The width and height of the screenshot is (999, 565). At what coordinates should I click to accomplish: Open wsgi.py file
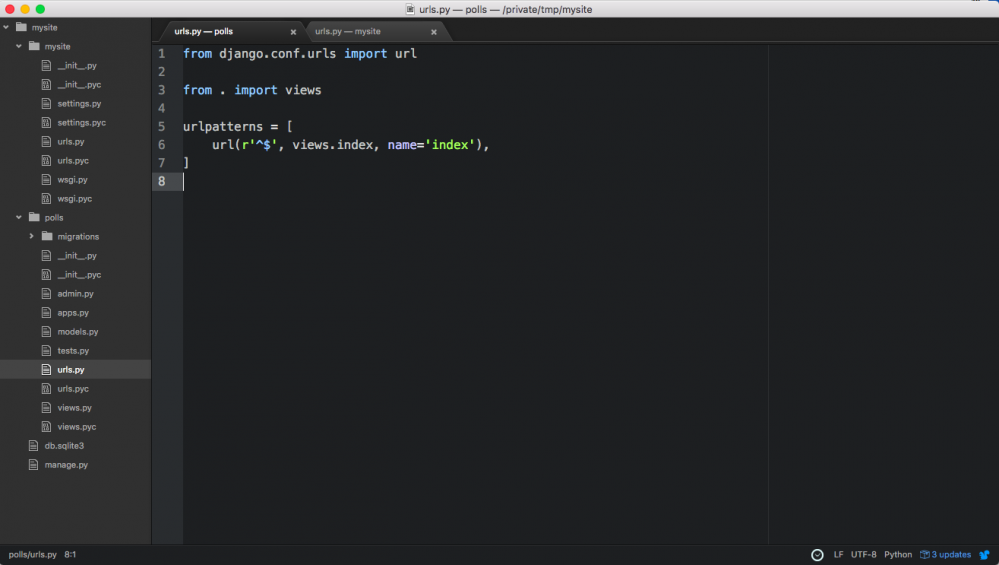73,180
